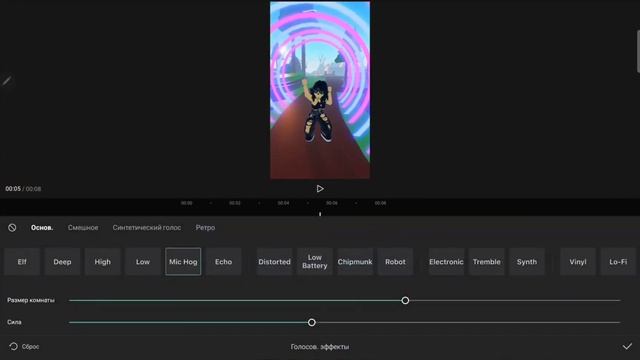Select the Deep voice effect

pyautogui.click(x=62, y=262)
